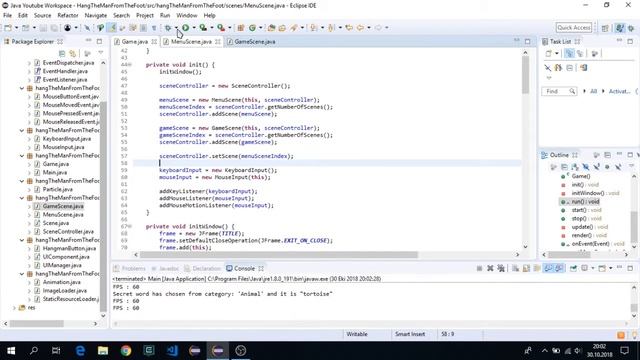
Task: Switch to the GameScene.java editor tab
Action: pos(252,42)
